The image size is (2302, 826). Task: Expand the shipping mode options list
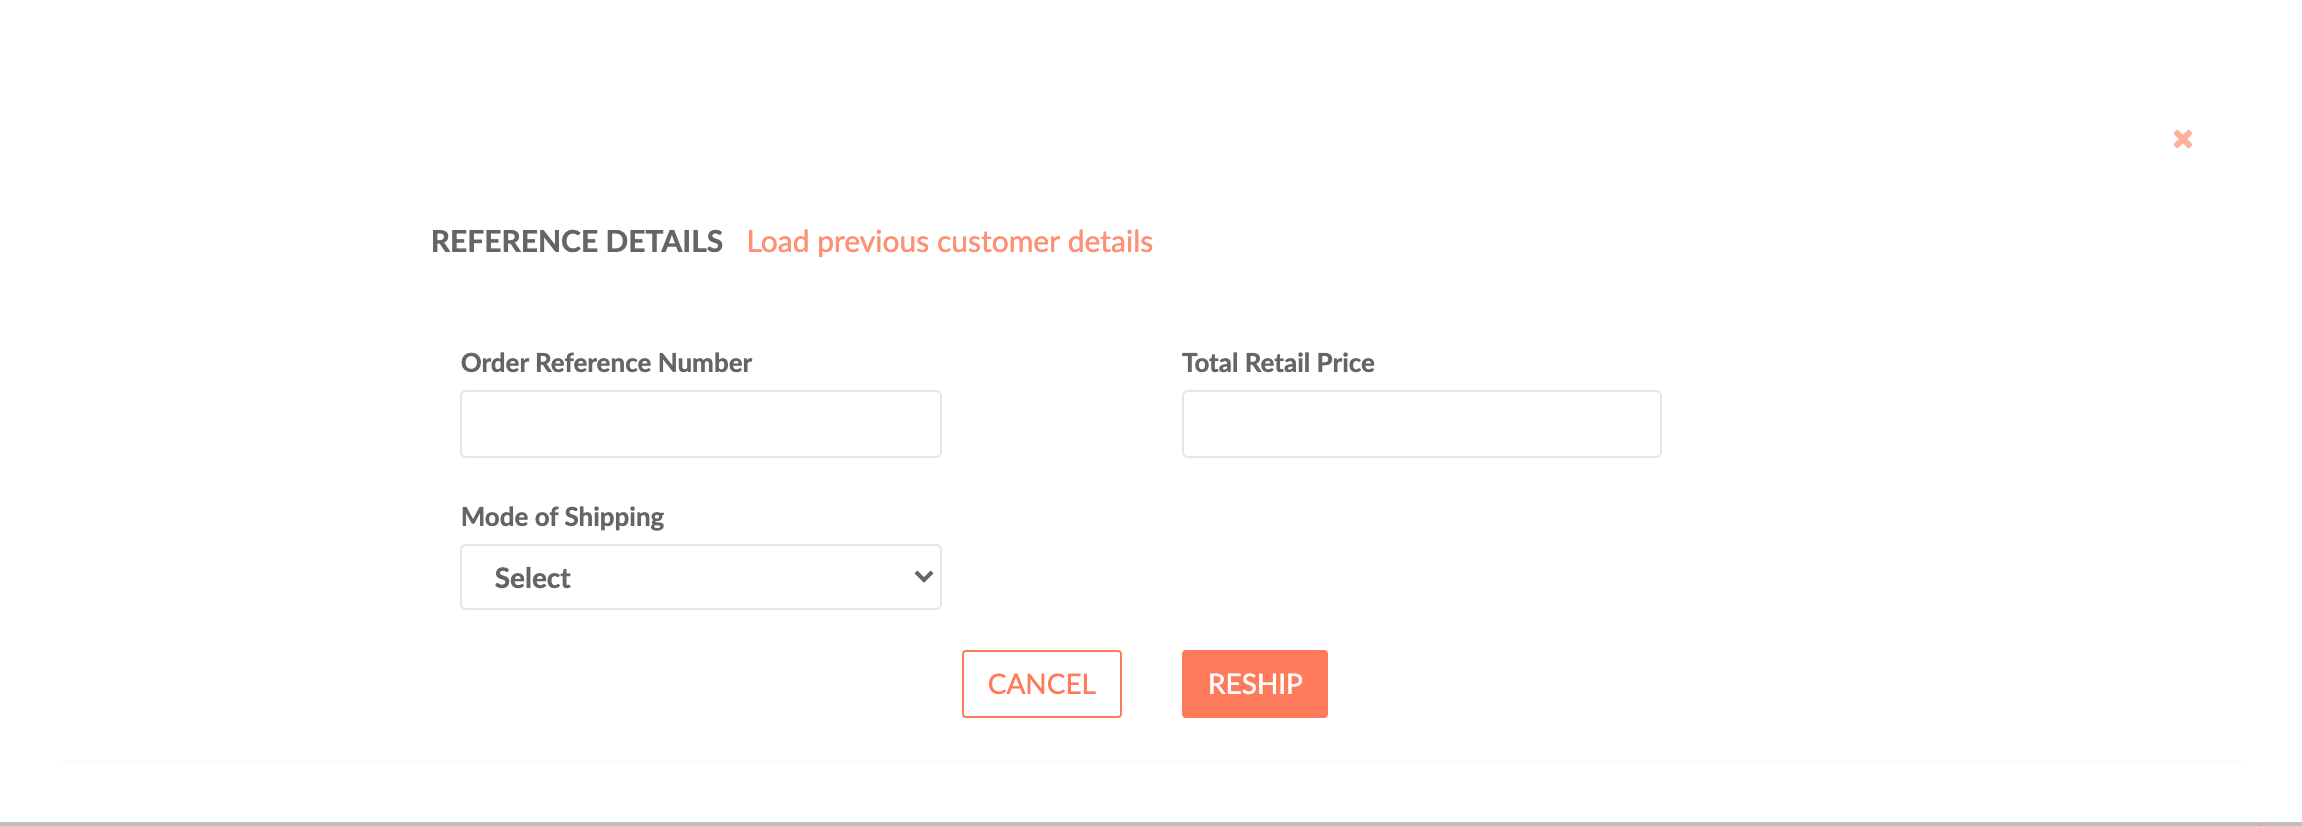(701, 577)
